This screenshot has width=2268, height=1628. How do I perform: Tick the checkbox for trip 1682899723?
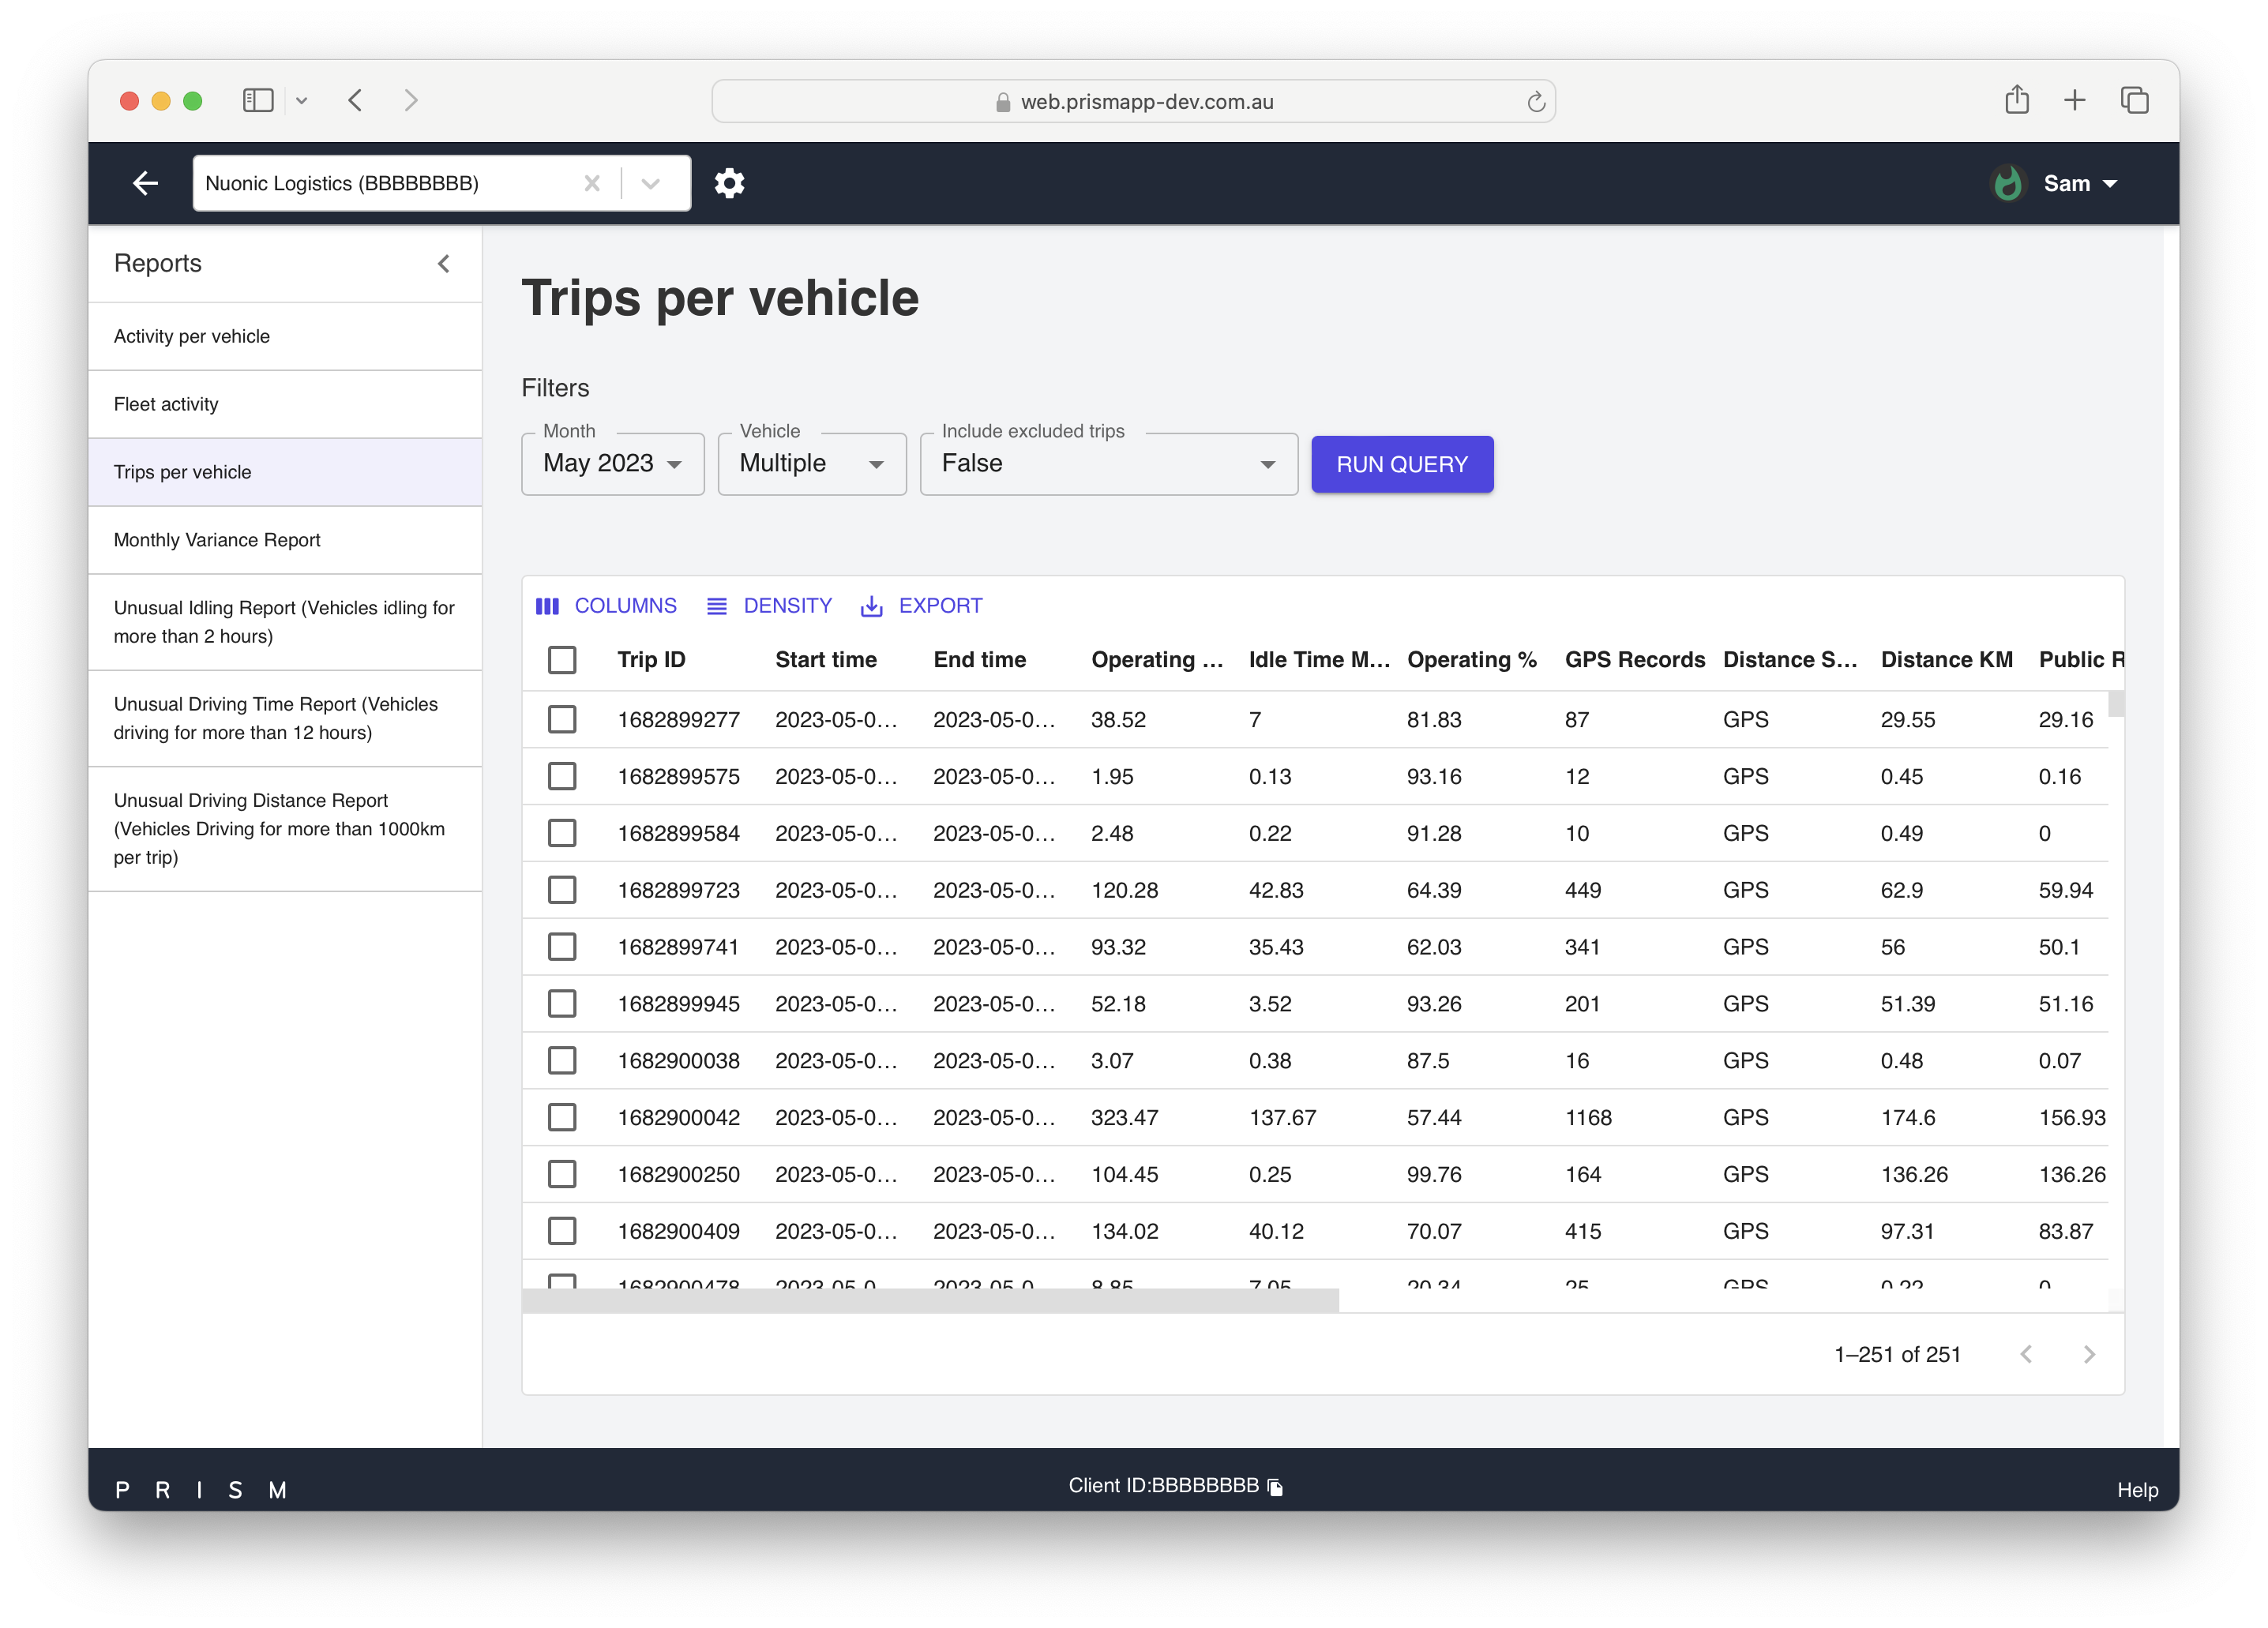(562, 890)
